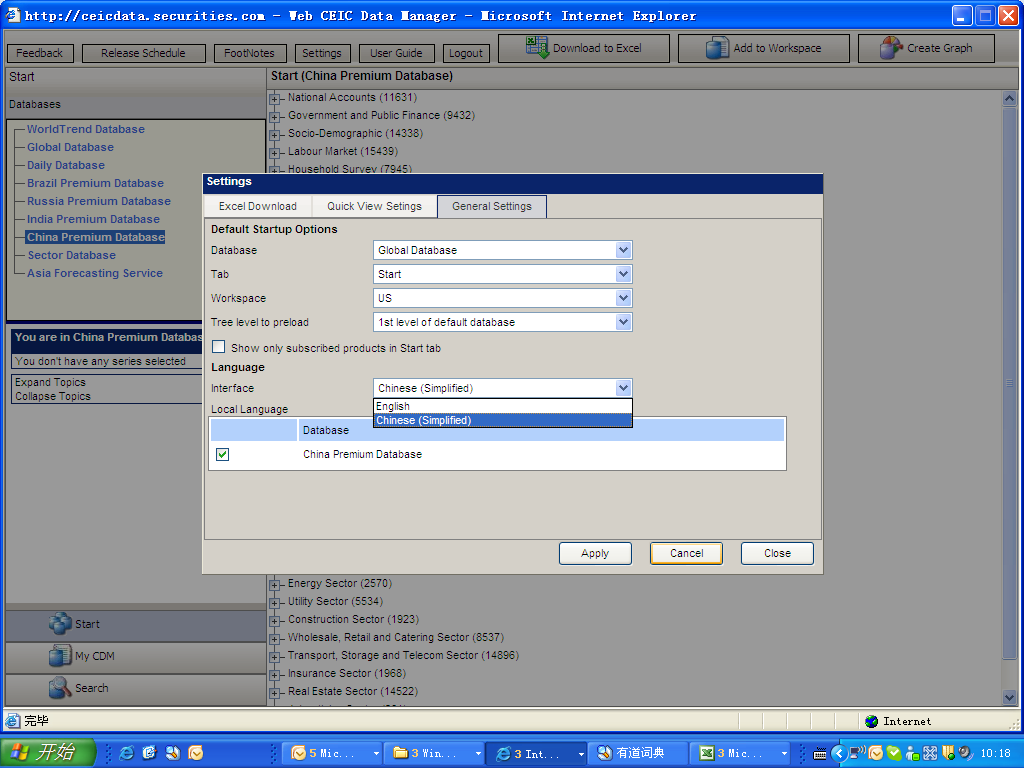Expand the Energy Sector tree node
This screenshot has width=1024, height=768.
coord(275,584)
